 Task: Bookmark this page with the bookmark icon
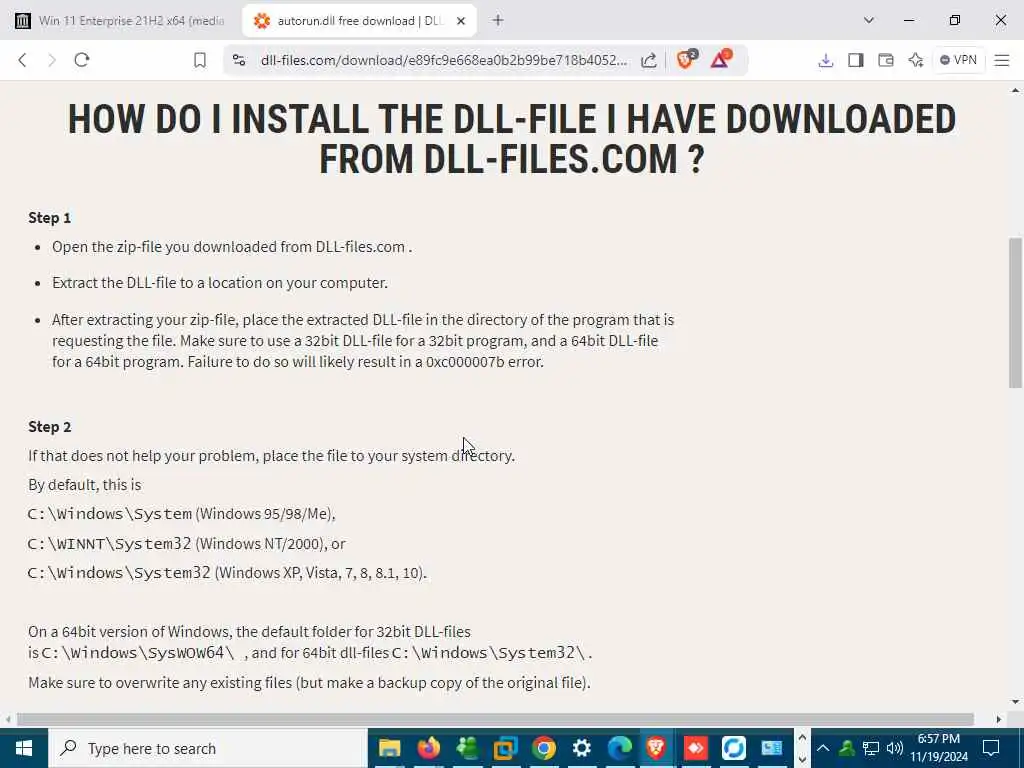point(200,60)
